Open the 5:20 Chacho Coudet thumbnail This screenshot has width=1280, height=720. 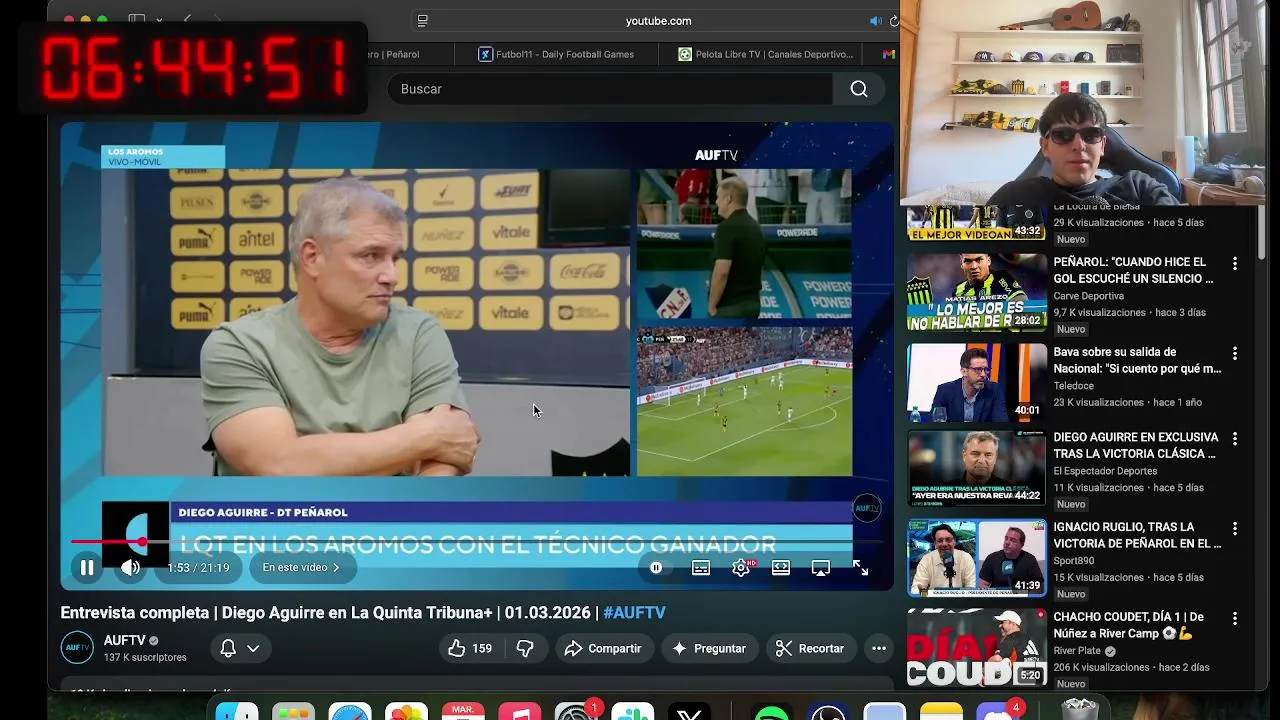(977, 647)
